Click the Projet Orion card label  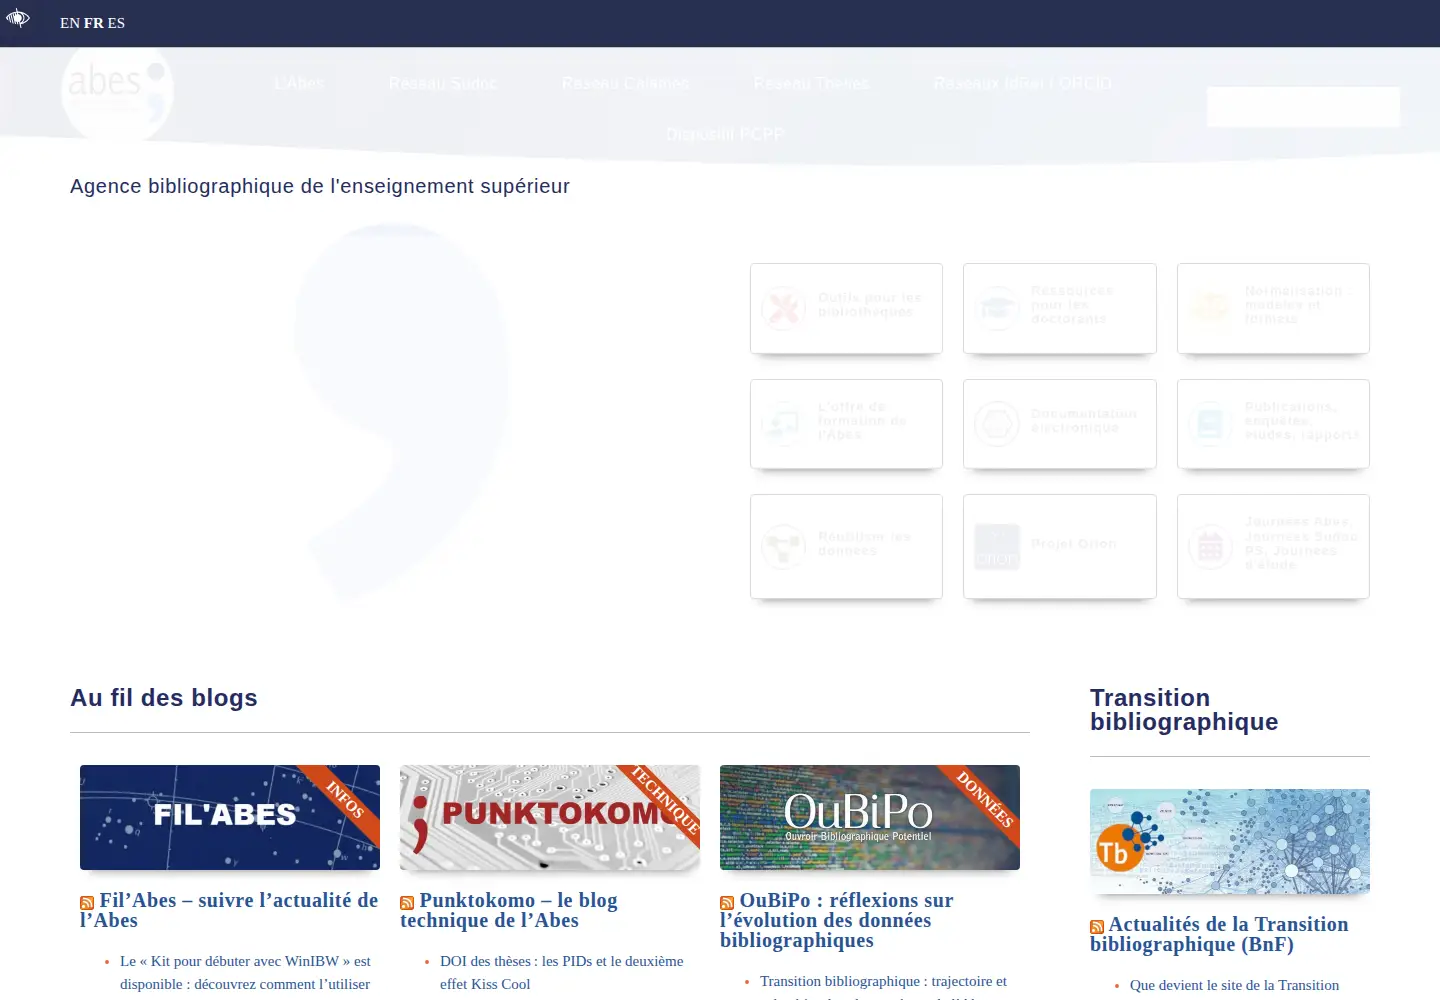(1074, 544)
